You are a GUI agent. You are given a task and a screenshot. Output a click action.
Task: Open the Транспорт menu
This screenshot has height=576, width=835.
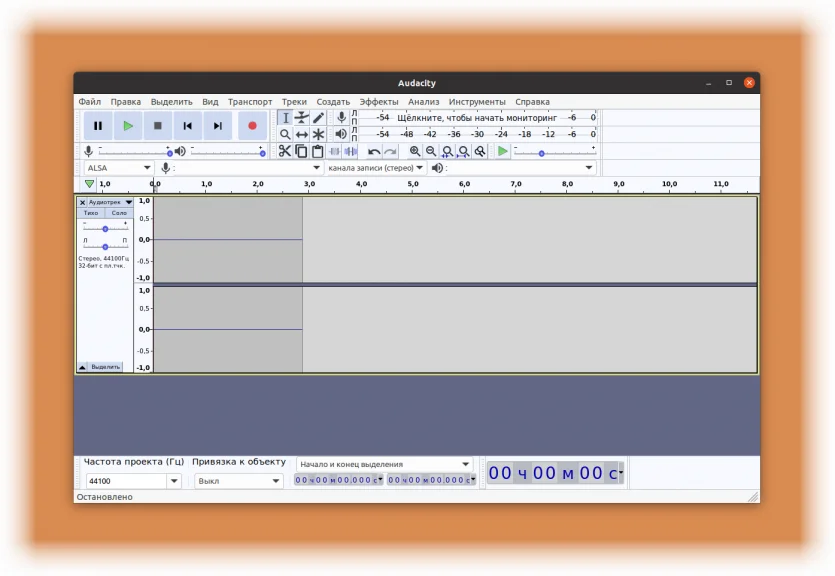pyautogui.click(x=250, y=102)
